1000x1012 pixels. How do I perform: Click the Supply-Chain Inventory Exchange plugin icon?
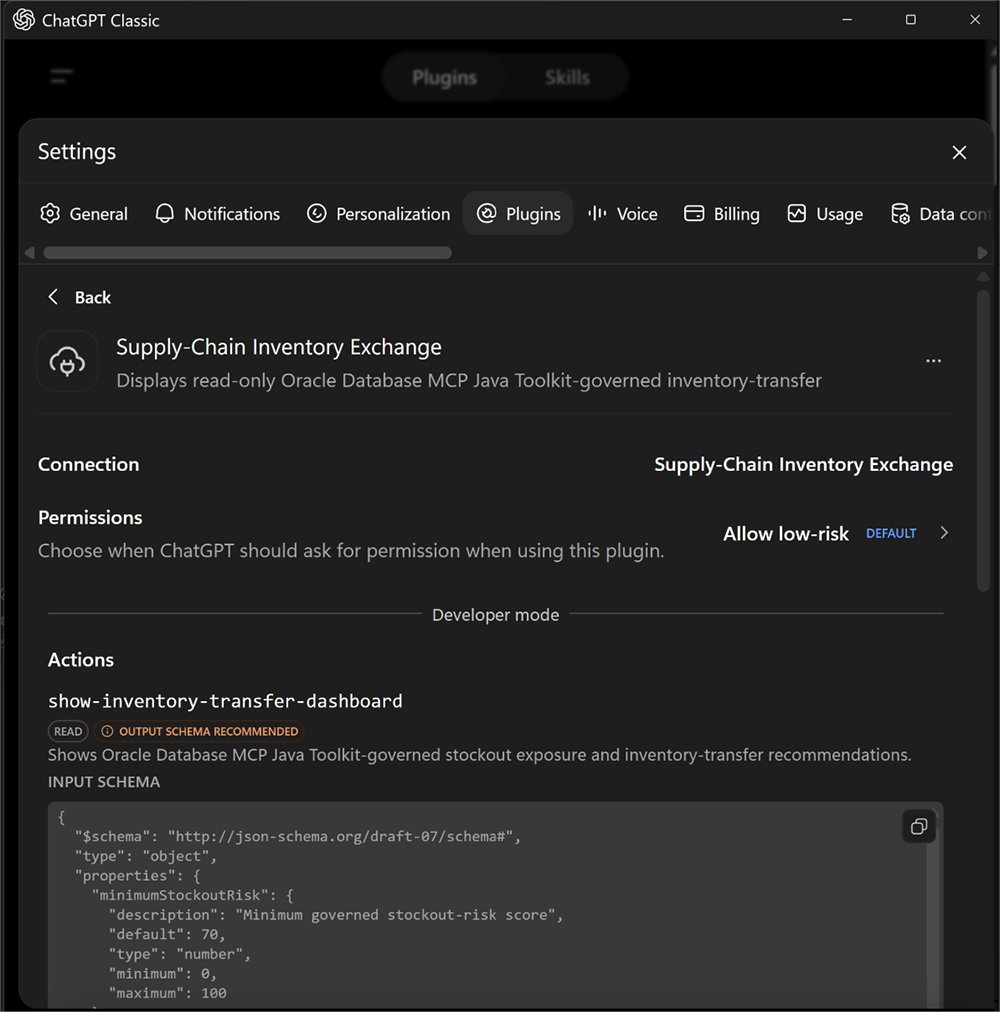coord(67,361)
